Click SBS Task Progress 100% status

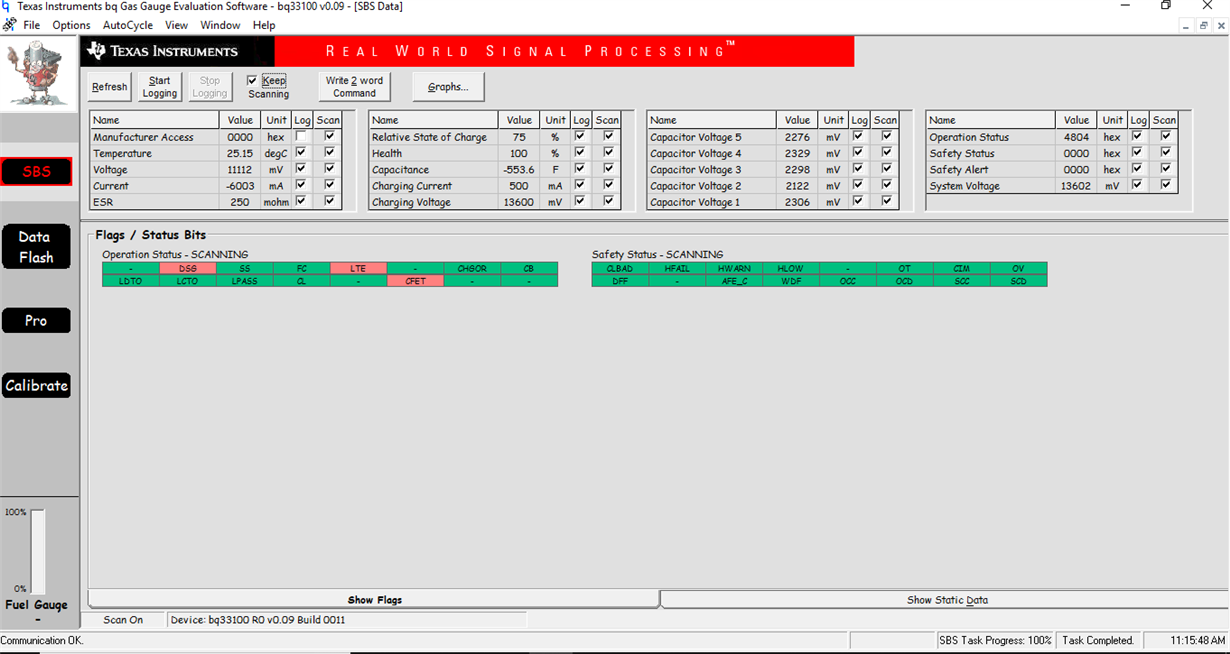pyautogui.click(x=995, y=640)
